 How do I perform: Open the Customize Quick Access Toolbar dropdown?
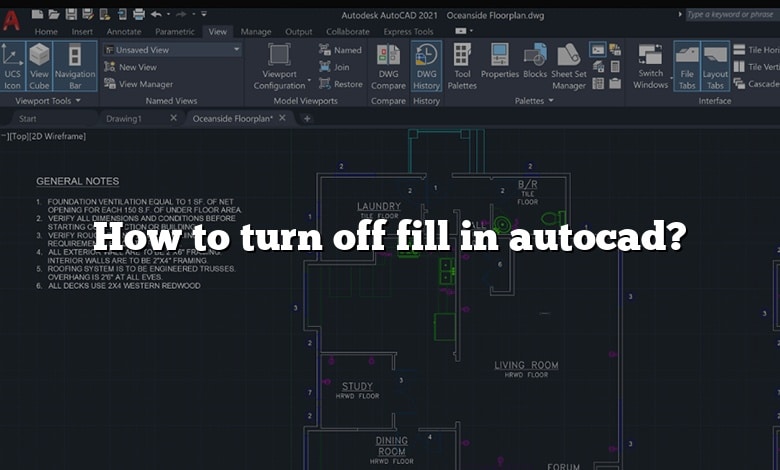[x=204, y=14]
